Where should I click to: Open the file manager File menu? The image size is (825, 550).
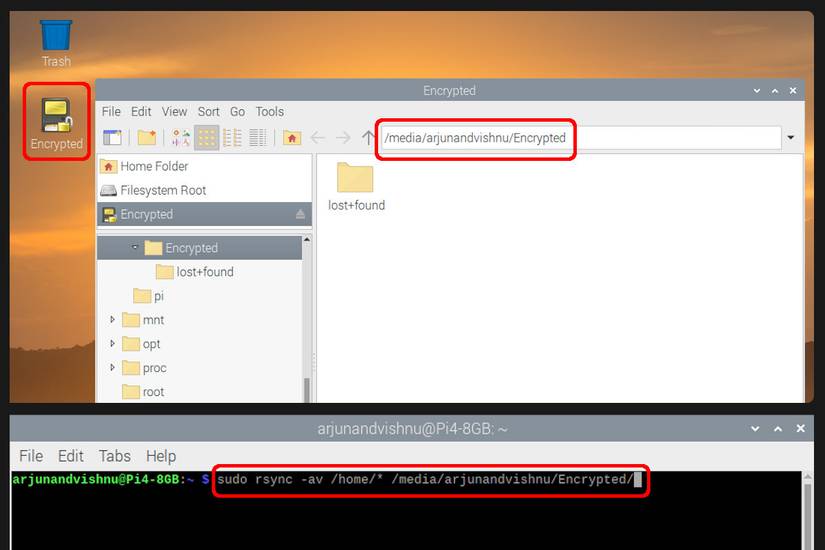pos(111,112)
